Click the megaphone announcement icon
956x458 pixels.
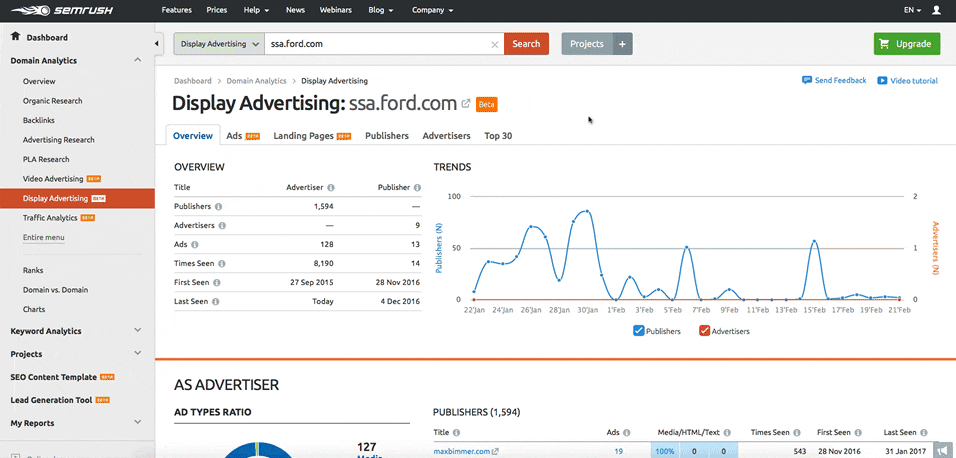[x=943, y=451]
